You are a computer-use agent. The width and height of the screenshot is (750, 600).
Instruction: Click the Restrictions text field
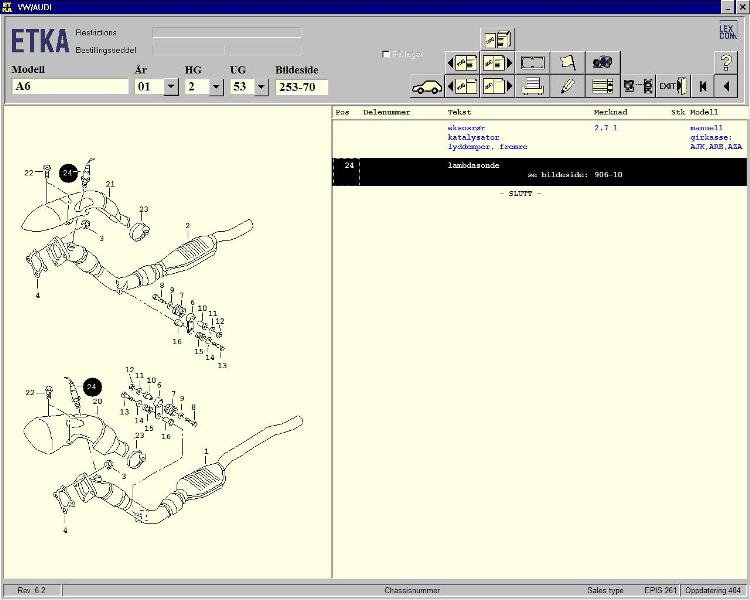click(226, 32)
